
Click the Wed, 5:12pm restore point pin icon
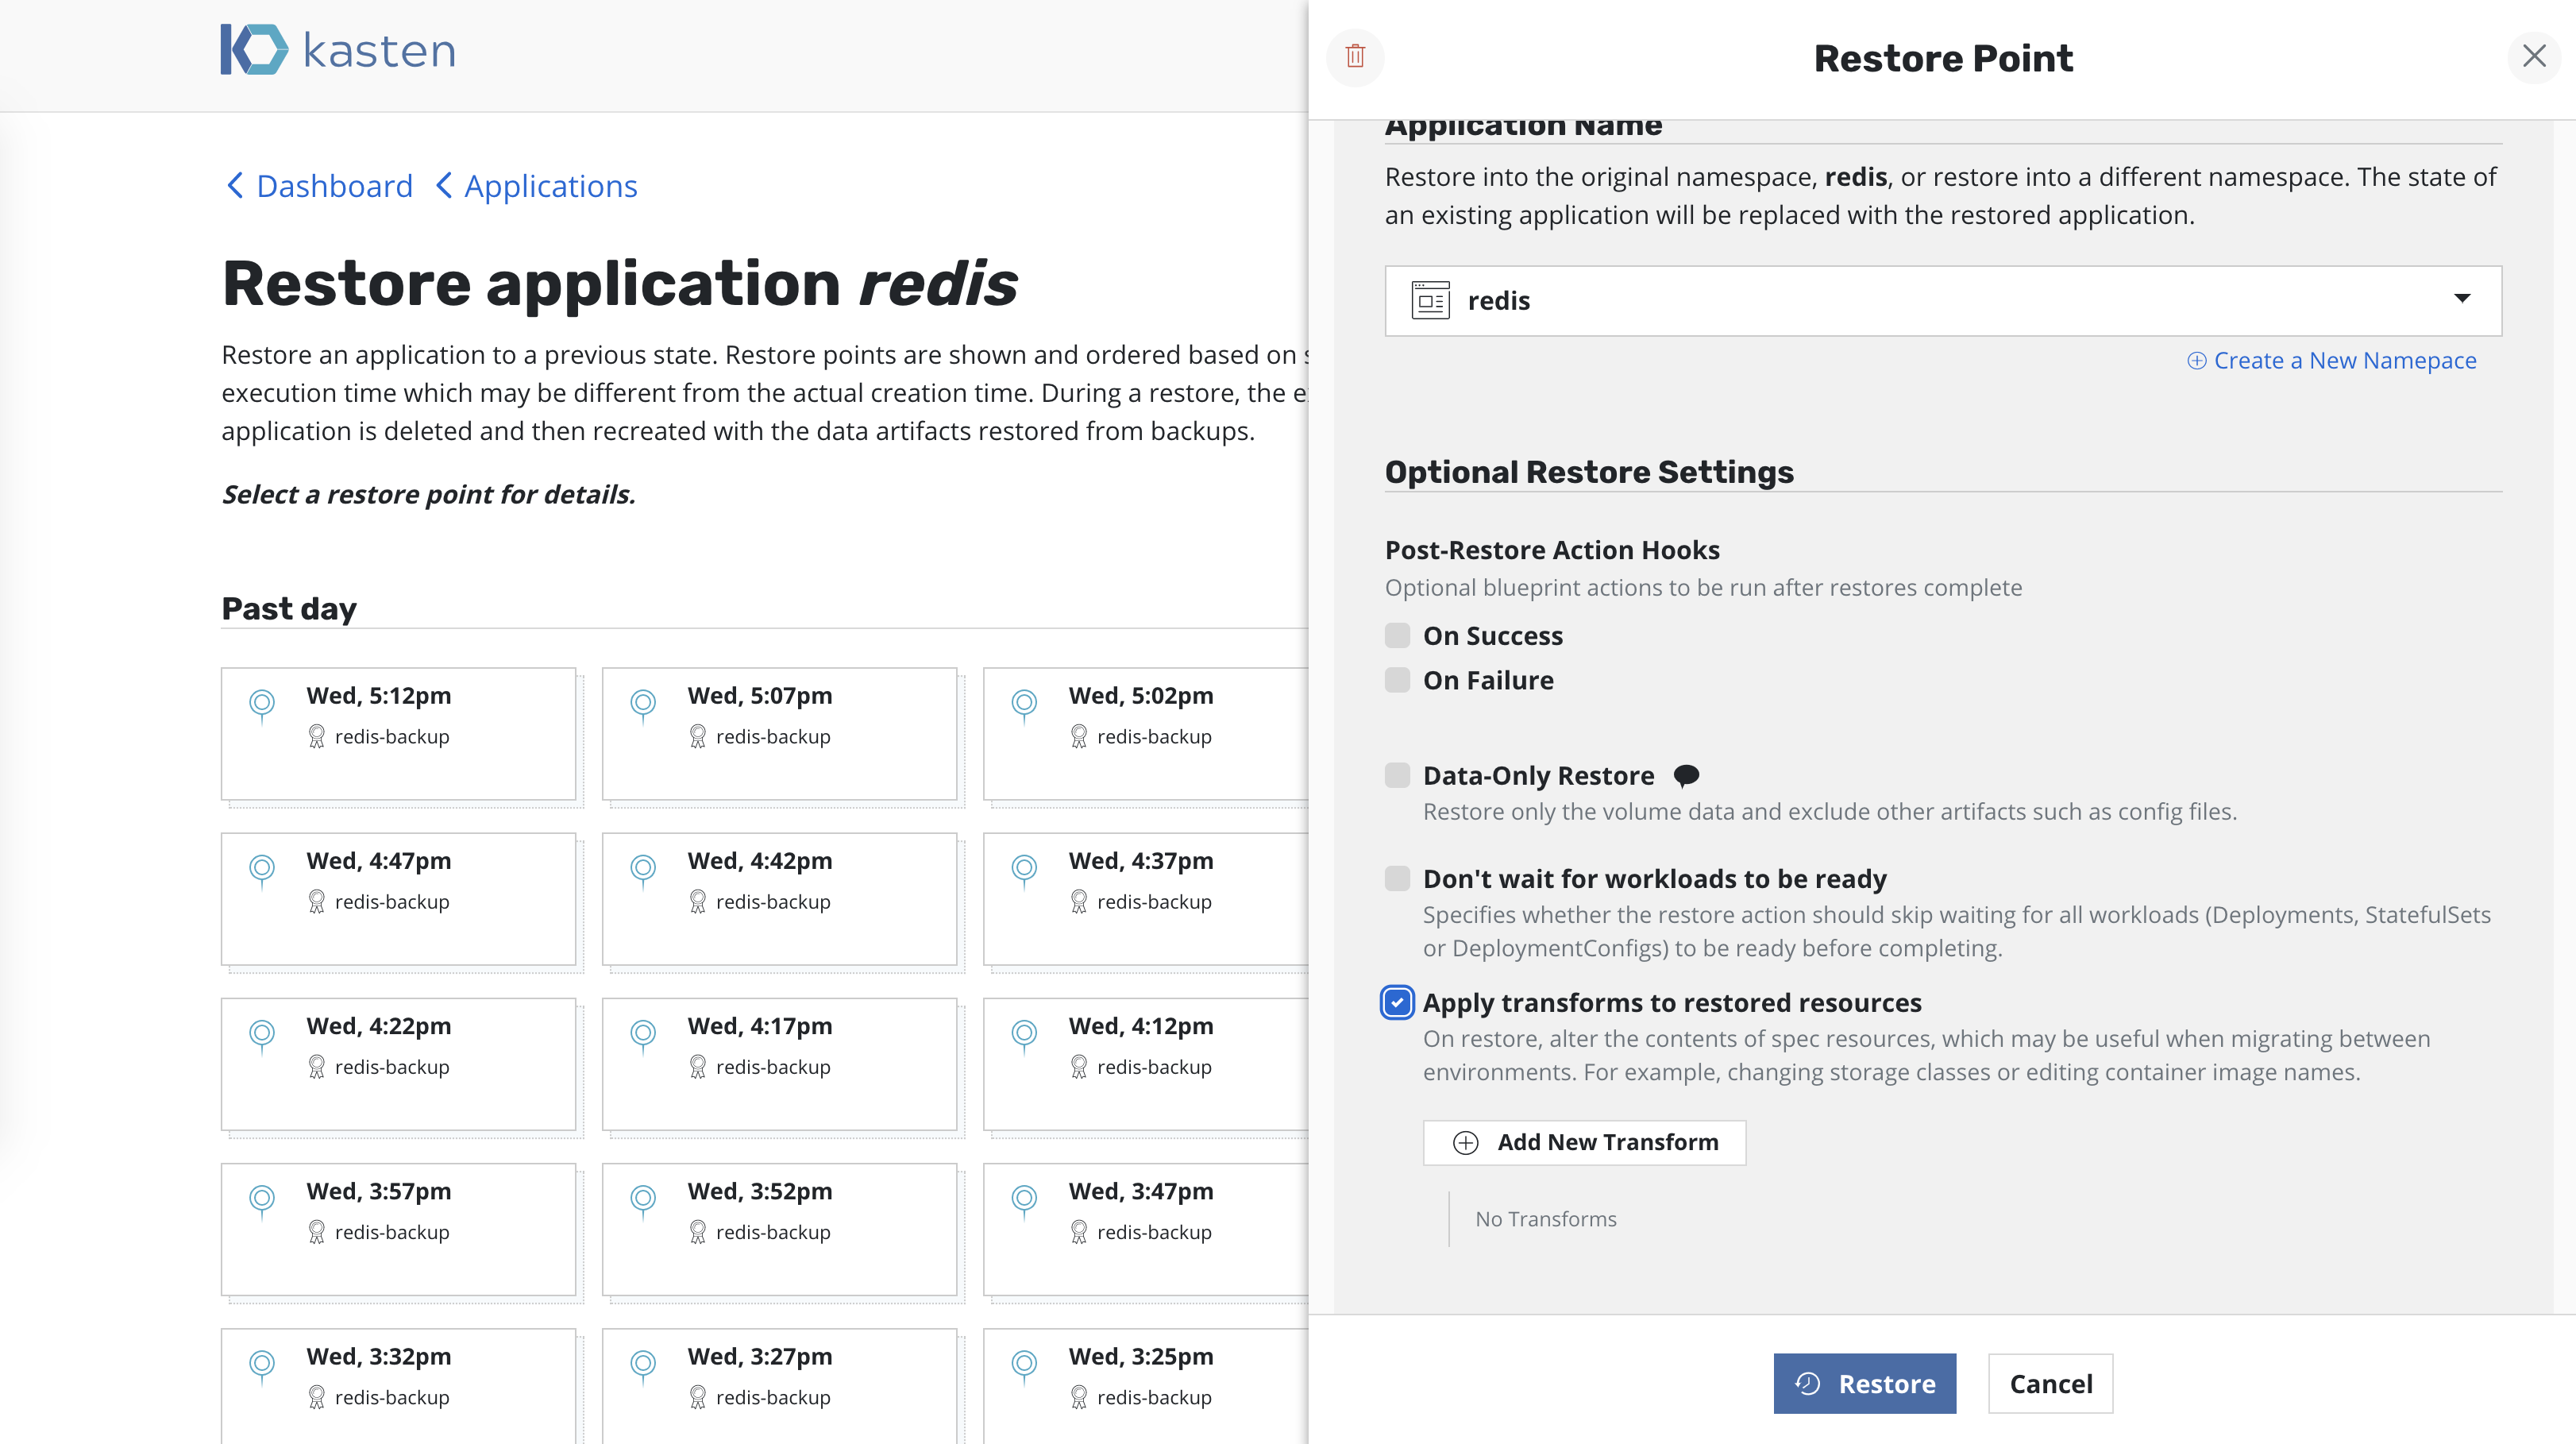click(262, 703)
